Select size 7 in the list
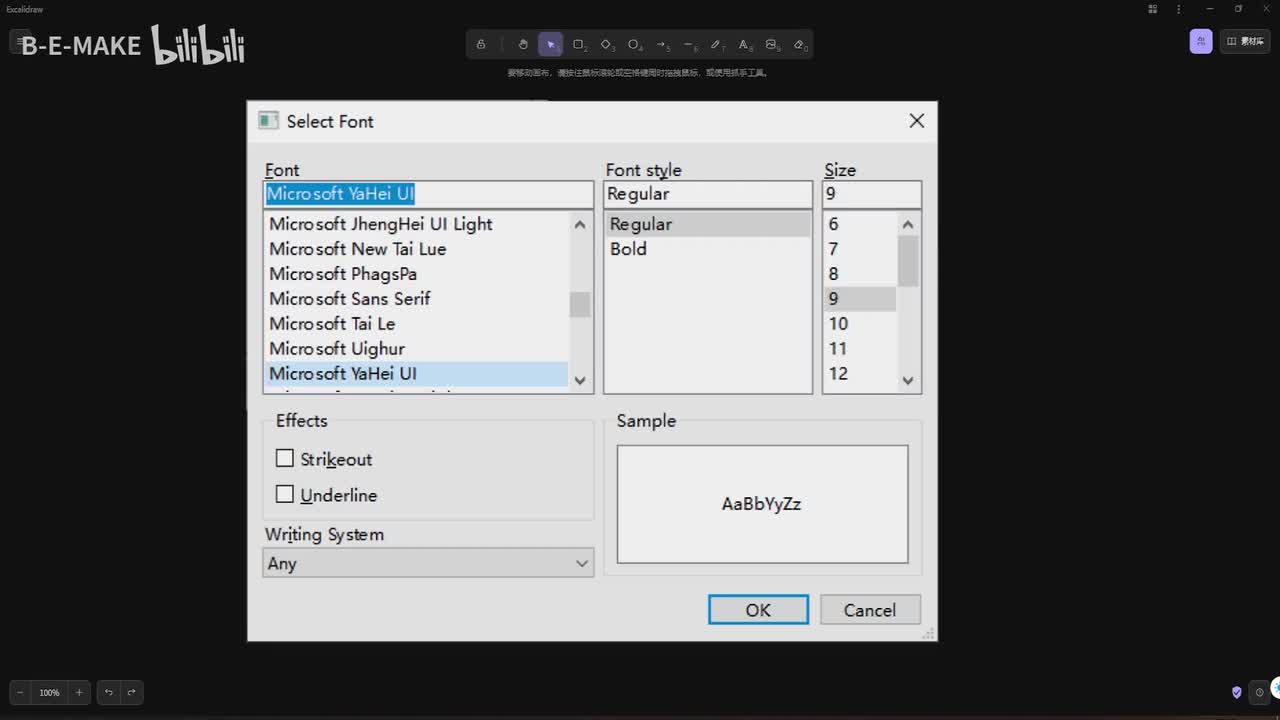This screenshot has width=1280, height=720. pos(860,249)
